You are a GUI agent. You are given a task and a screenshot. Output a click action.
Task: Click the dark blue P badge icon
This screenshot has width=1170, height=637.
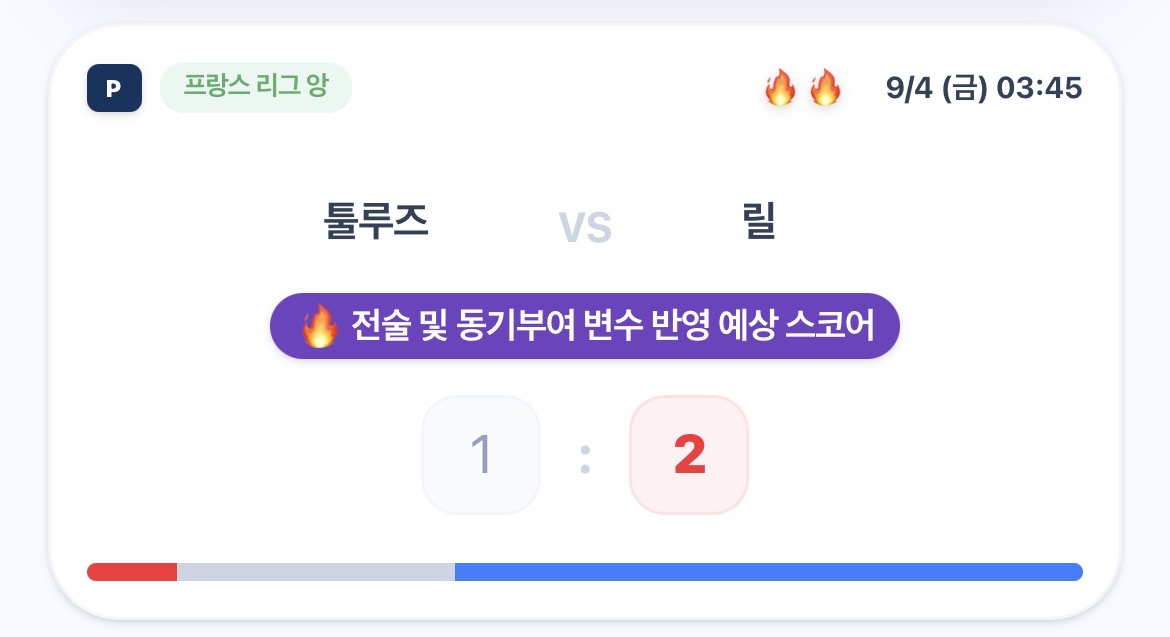pyautogui.click(x=114, y=88)
